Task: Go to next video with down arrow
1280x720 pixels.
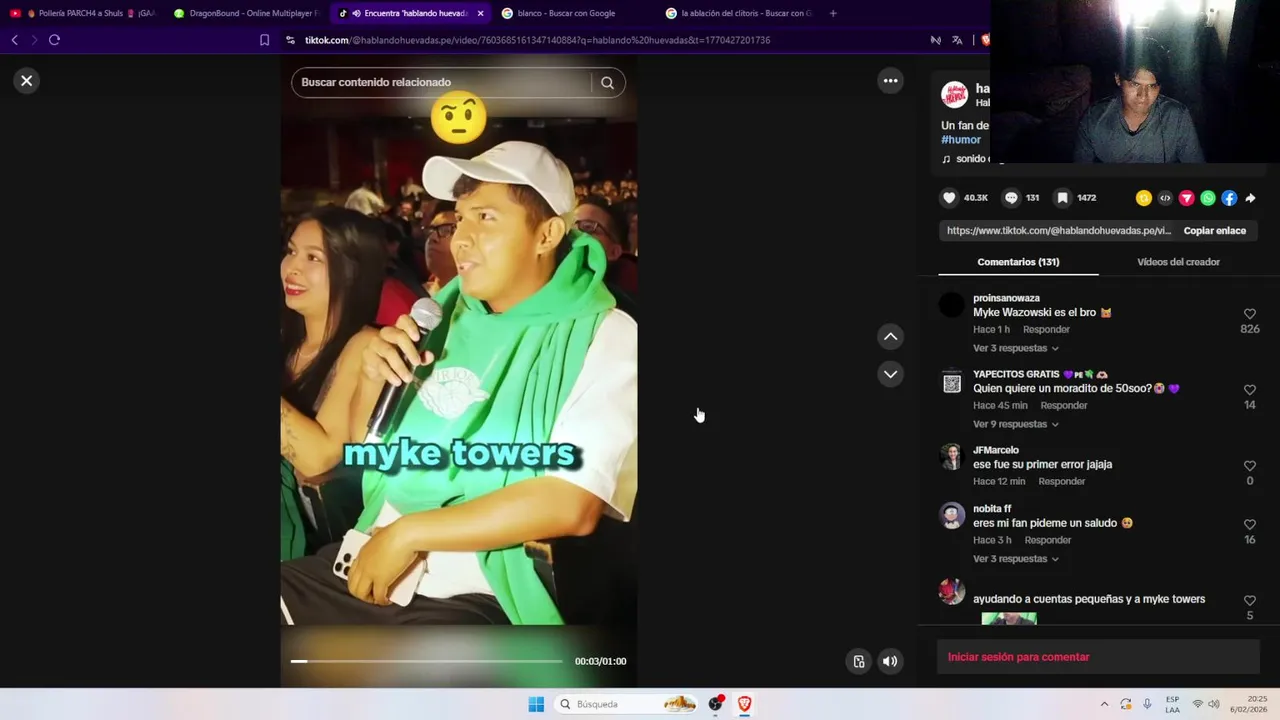Action: coord(890,374)
